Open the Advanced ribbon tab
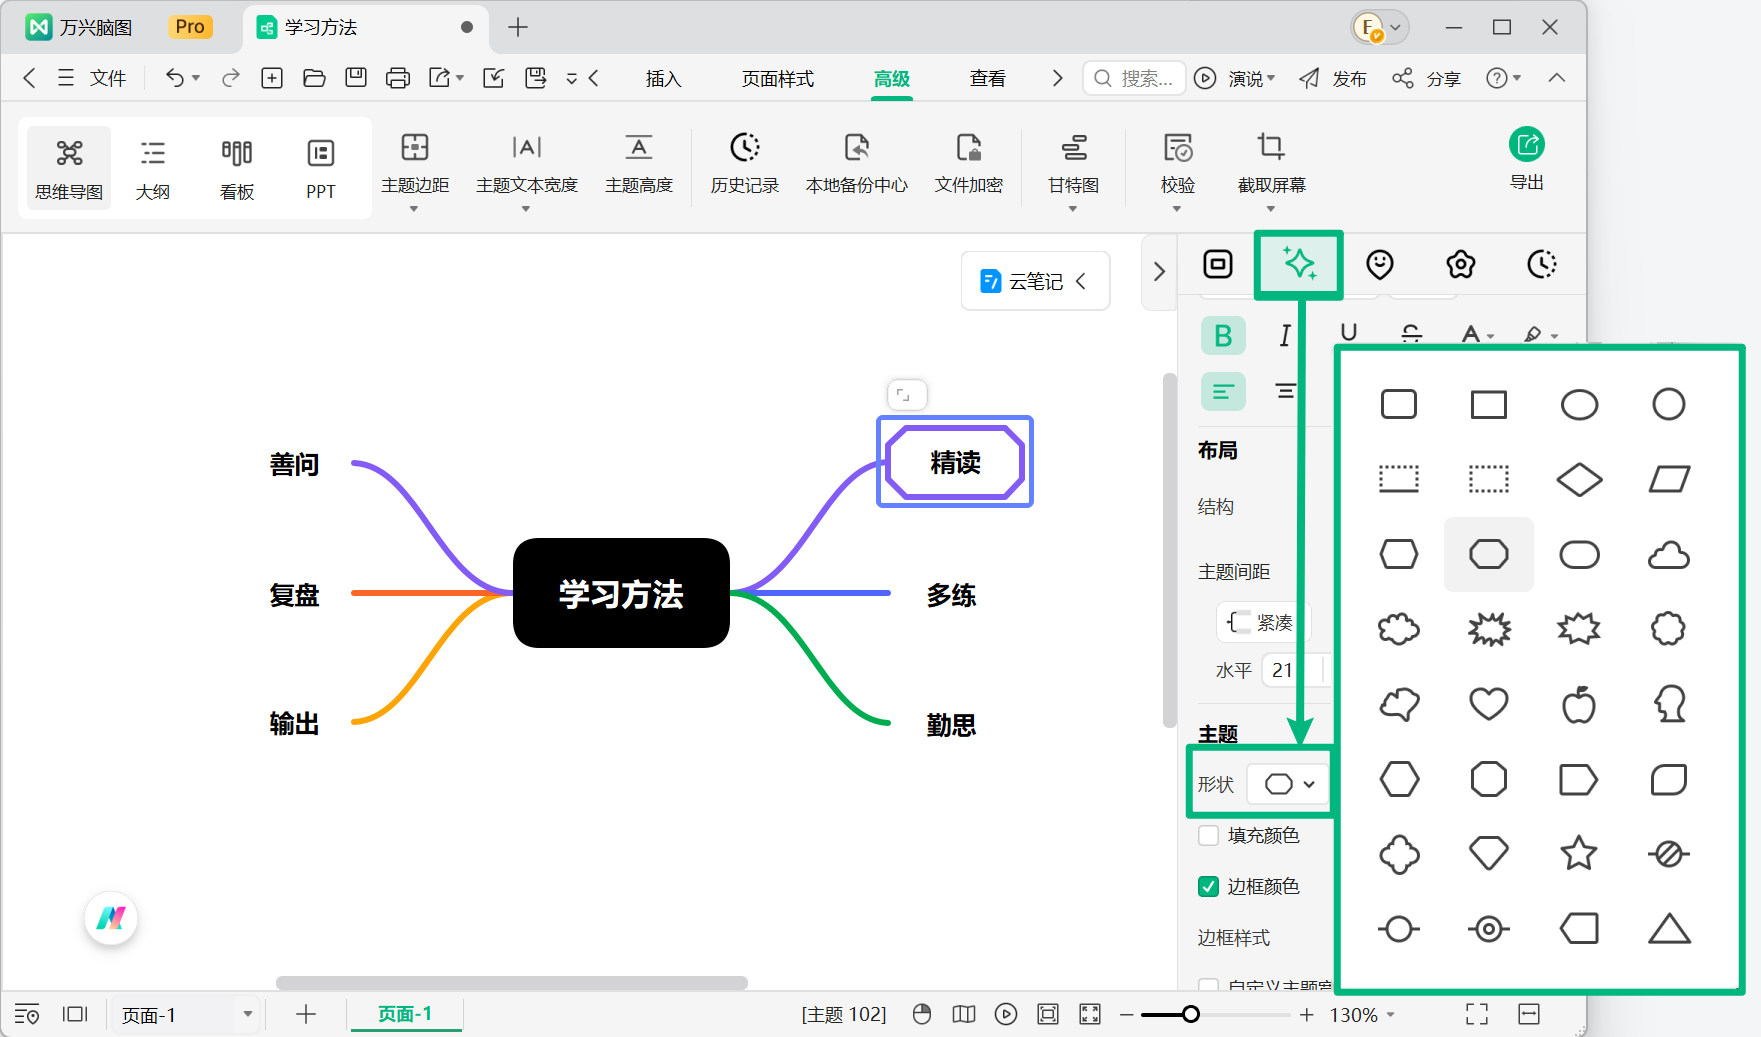Image resolution: width=1761 pixels, height=1037 pixels. pyautogui.click(x=892, y=78)
